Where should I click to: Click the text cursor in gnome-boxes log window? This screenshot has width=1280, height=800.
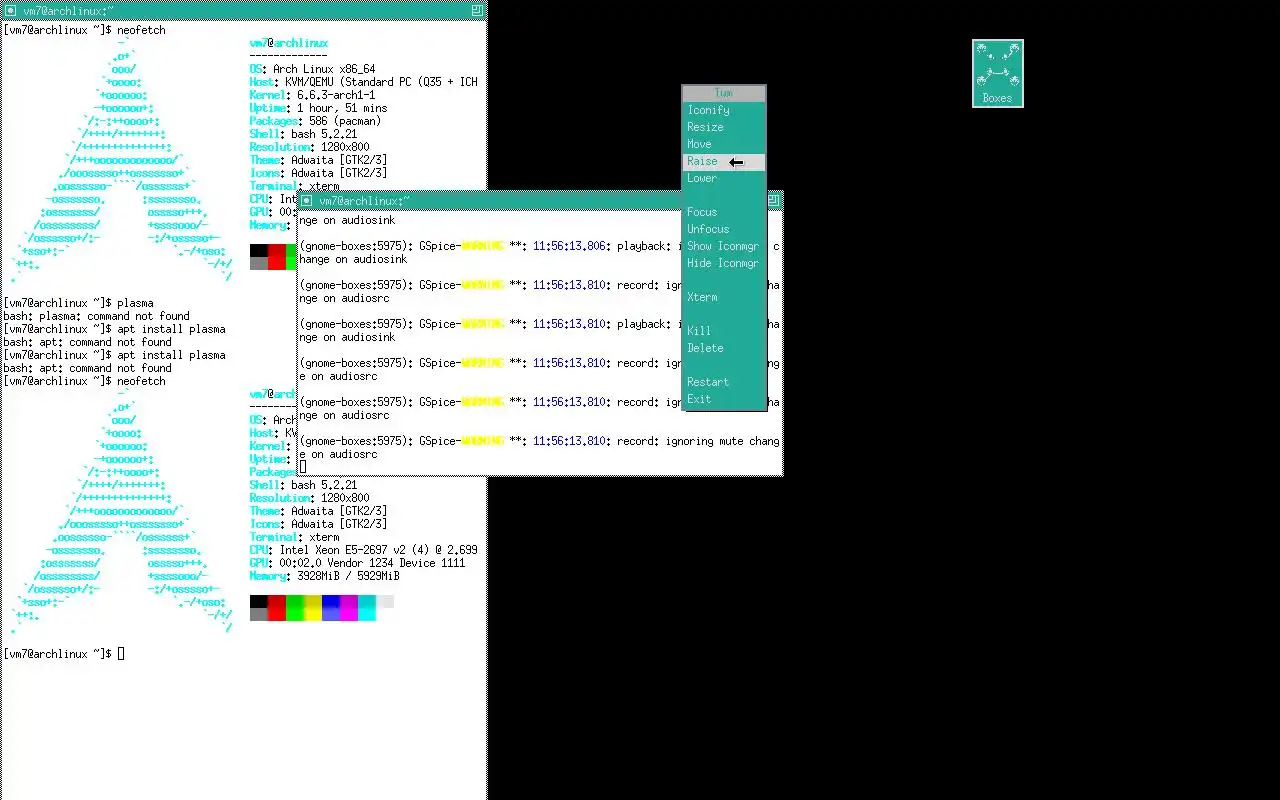pyautogui.click(x=303, y=467)
